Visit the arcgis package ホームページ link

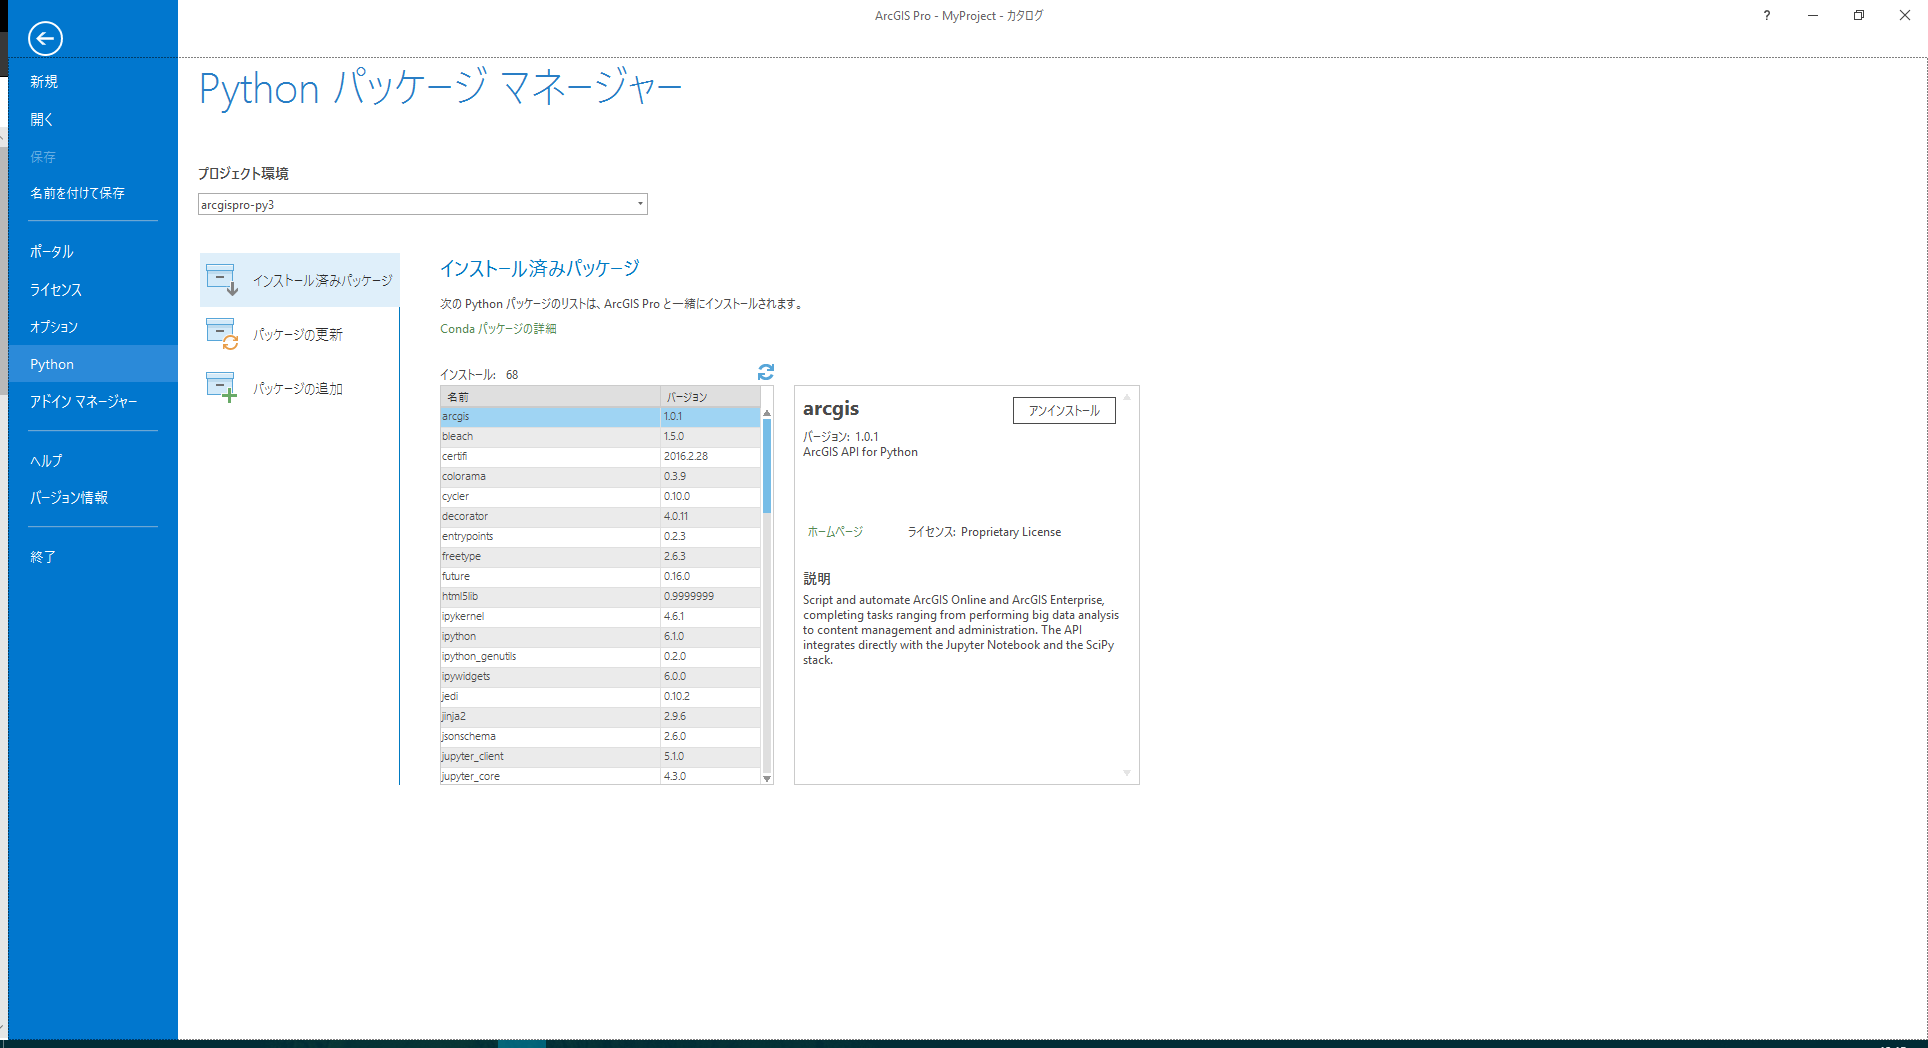tap(833, 531)
